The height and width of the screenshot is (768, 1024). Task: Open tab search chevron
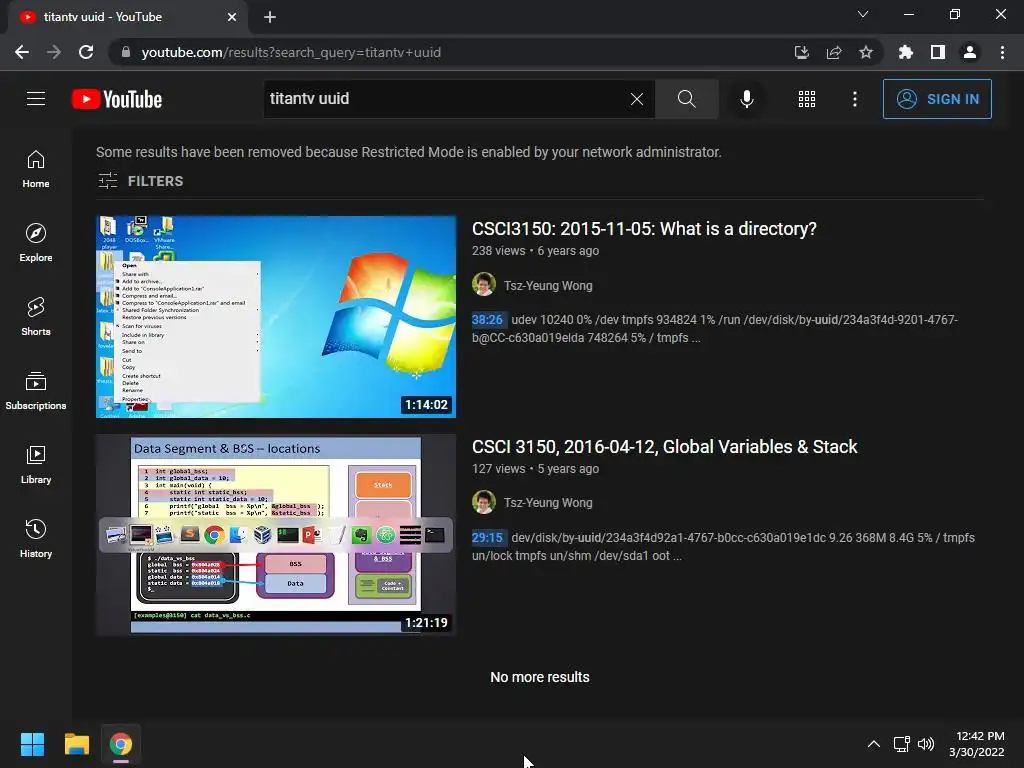coord(863,14)
